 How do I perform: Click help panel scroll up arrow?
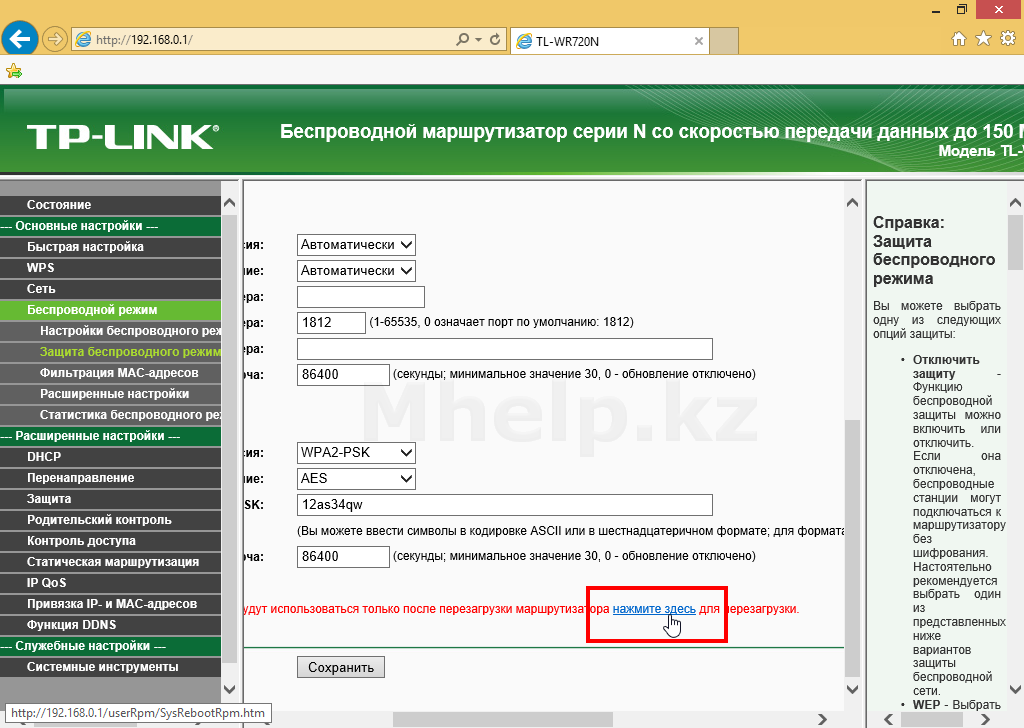tap(1015, 203)
